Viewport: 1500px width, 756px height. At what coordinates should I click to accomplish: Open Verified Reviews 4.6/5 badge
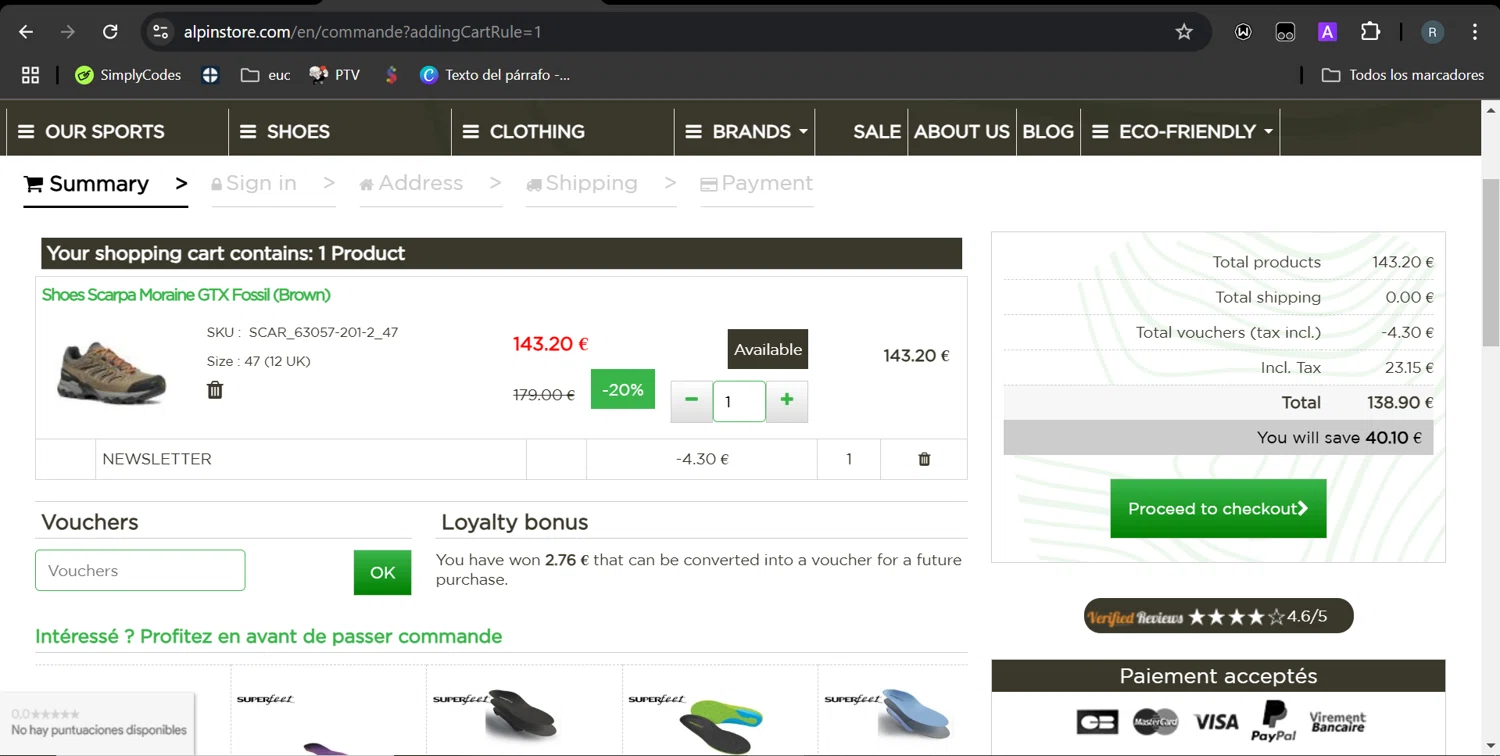point(1218,616)
